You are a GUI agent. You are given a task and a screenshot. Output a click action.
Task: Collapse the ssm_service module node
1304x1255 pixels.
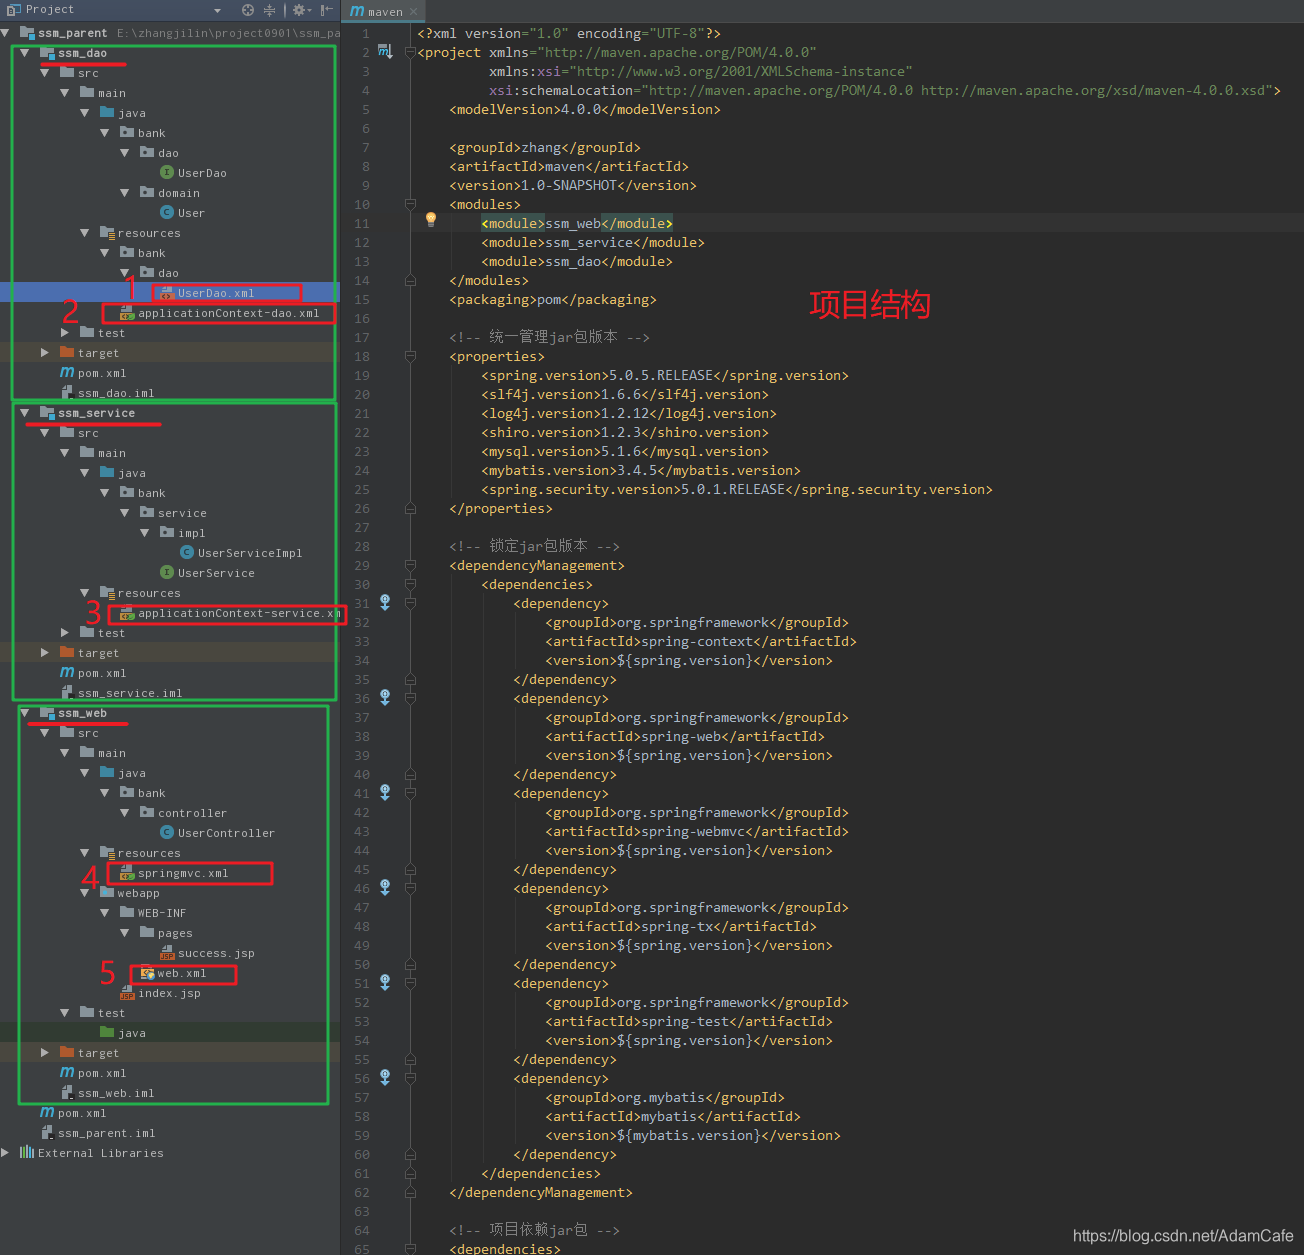[x=25, y=413]
